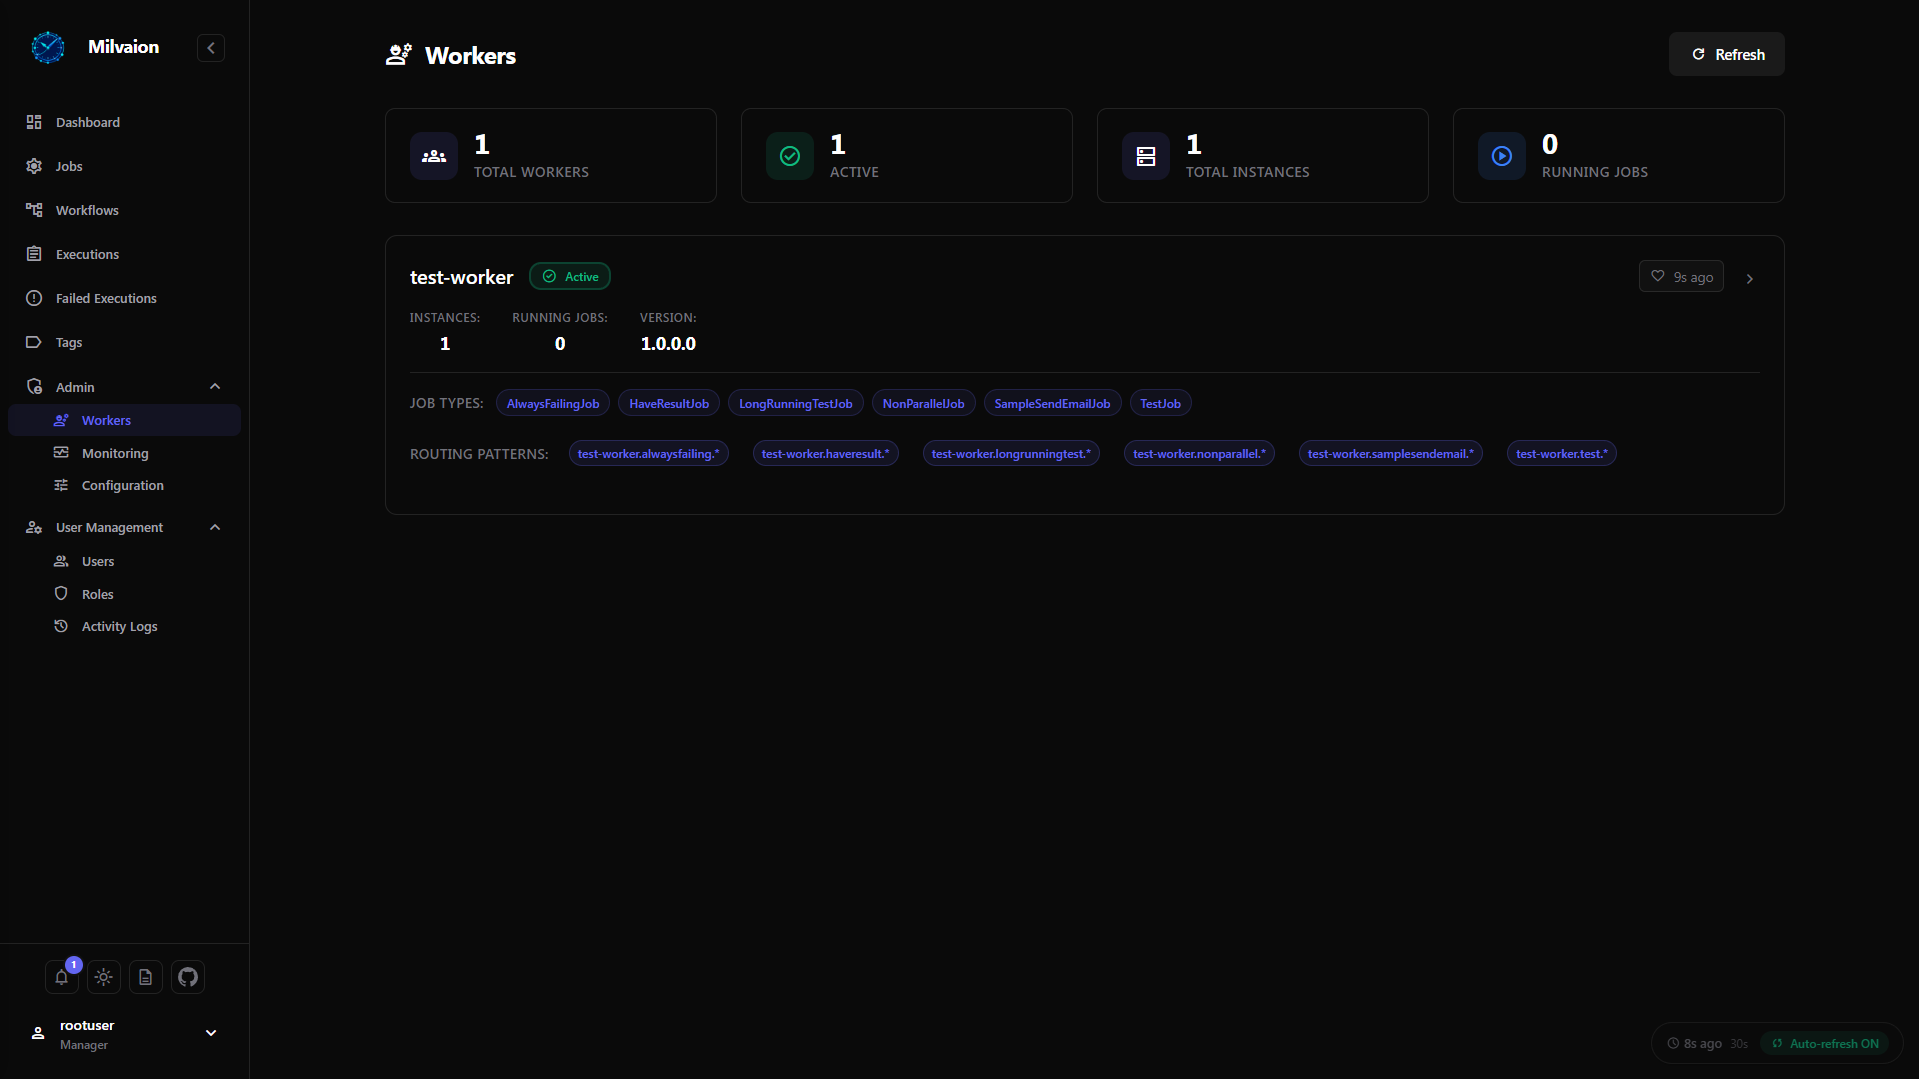1919x1079 pixels.
Task: Collapse sidebar with the arrow button
Action: pos(211,48)
